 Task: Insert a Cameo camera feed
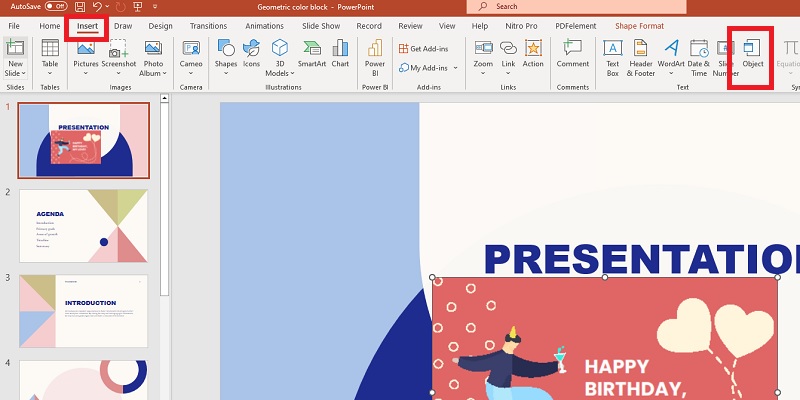(191, 58)
